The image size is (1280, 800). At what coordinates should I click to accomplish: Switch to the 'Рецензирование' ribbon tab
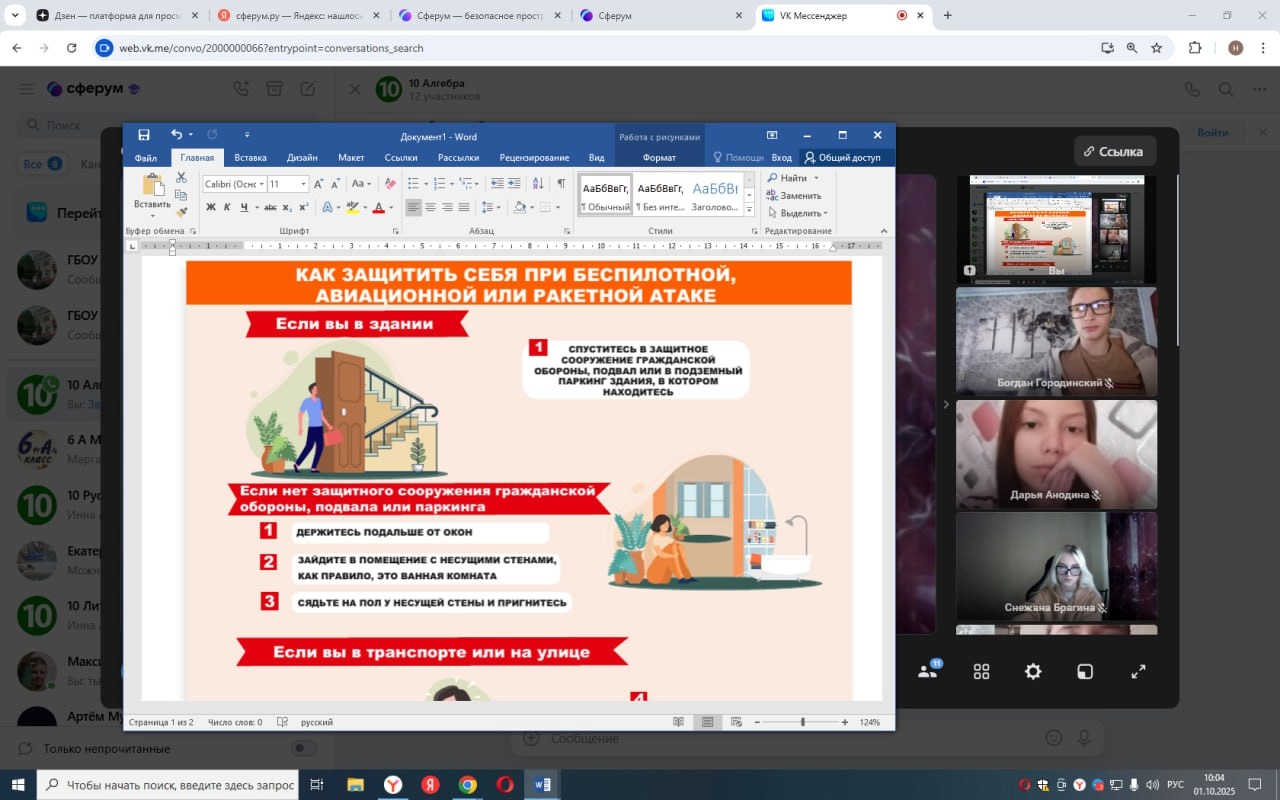pos(534,158)
